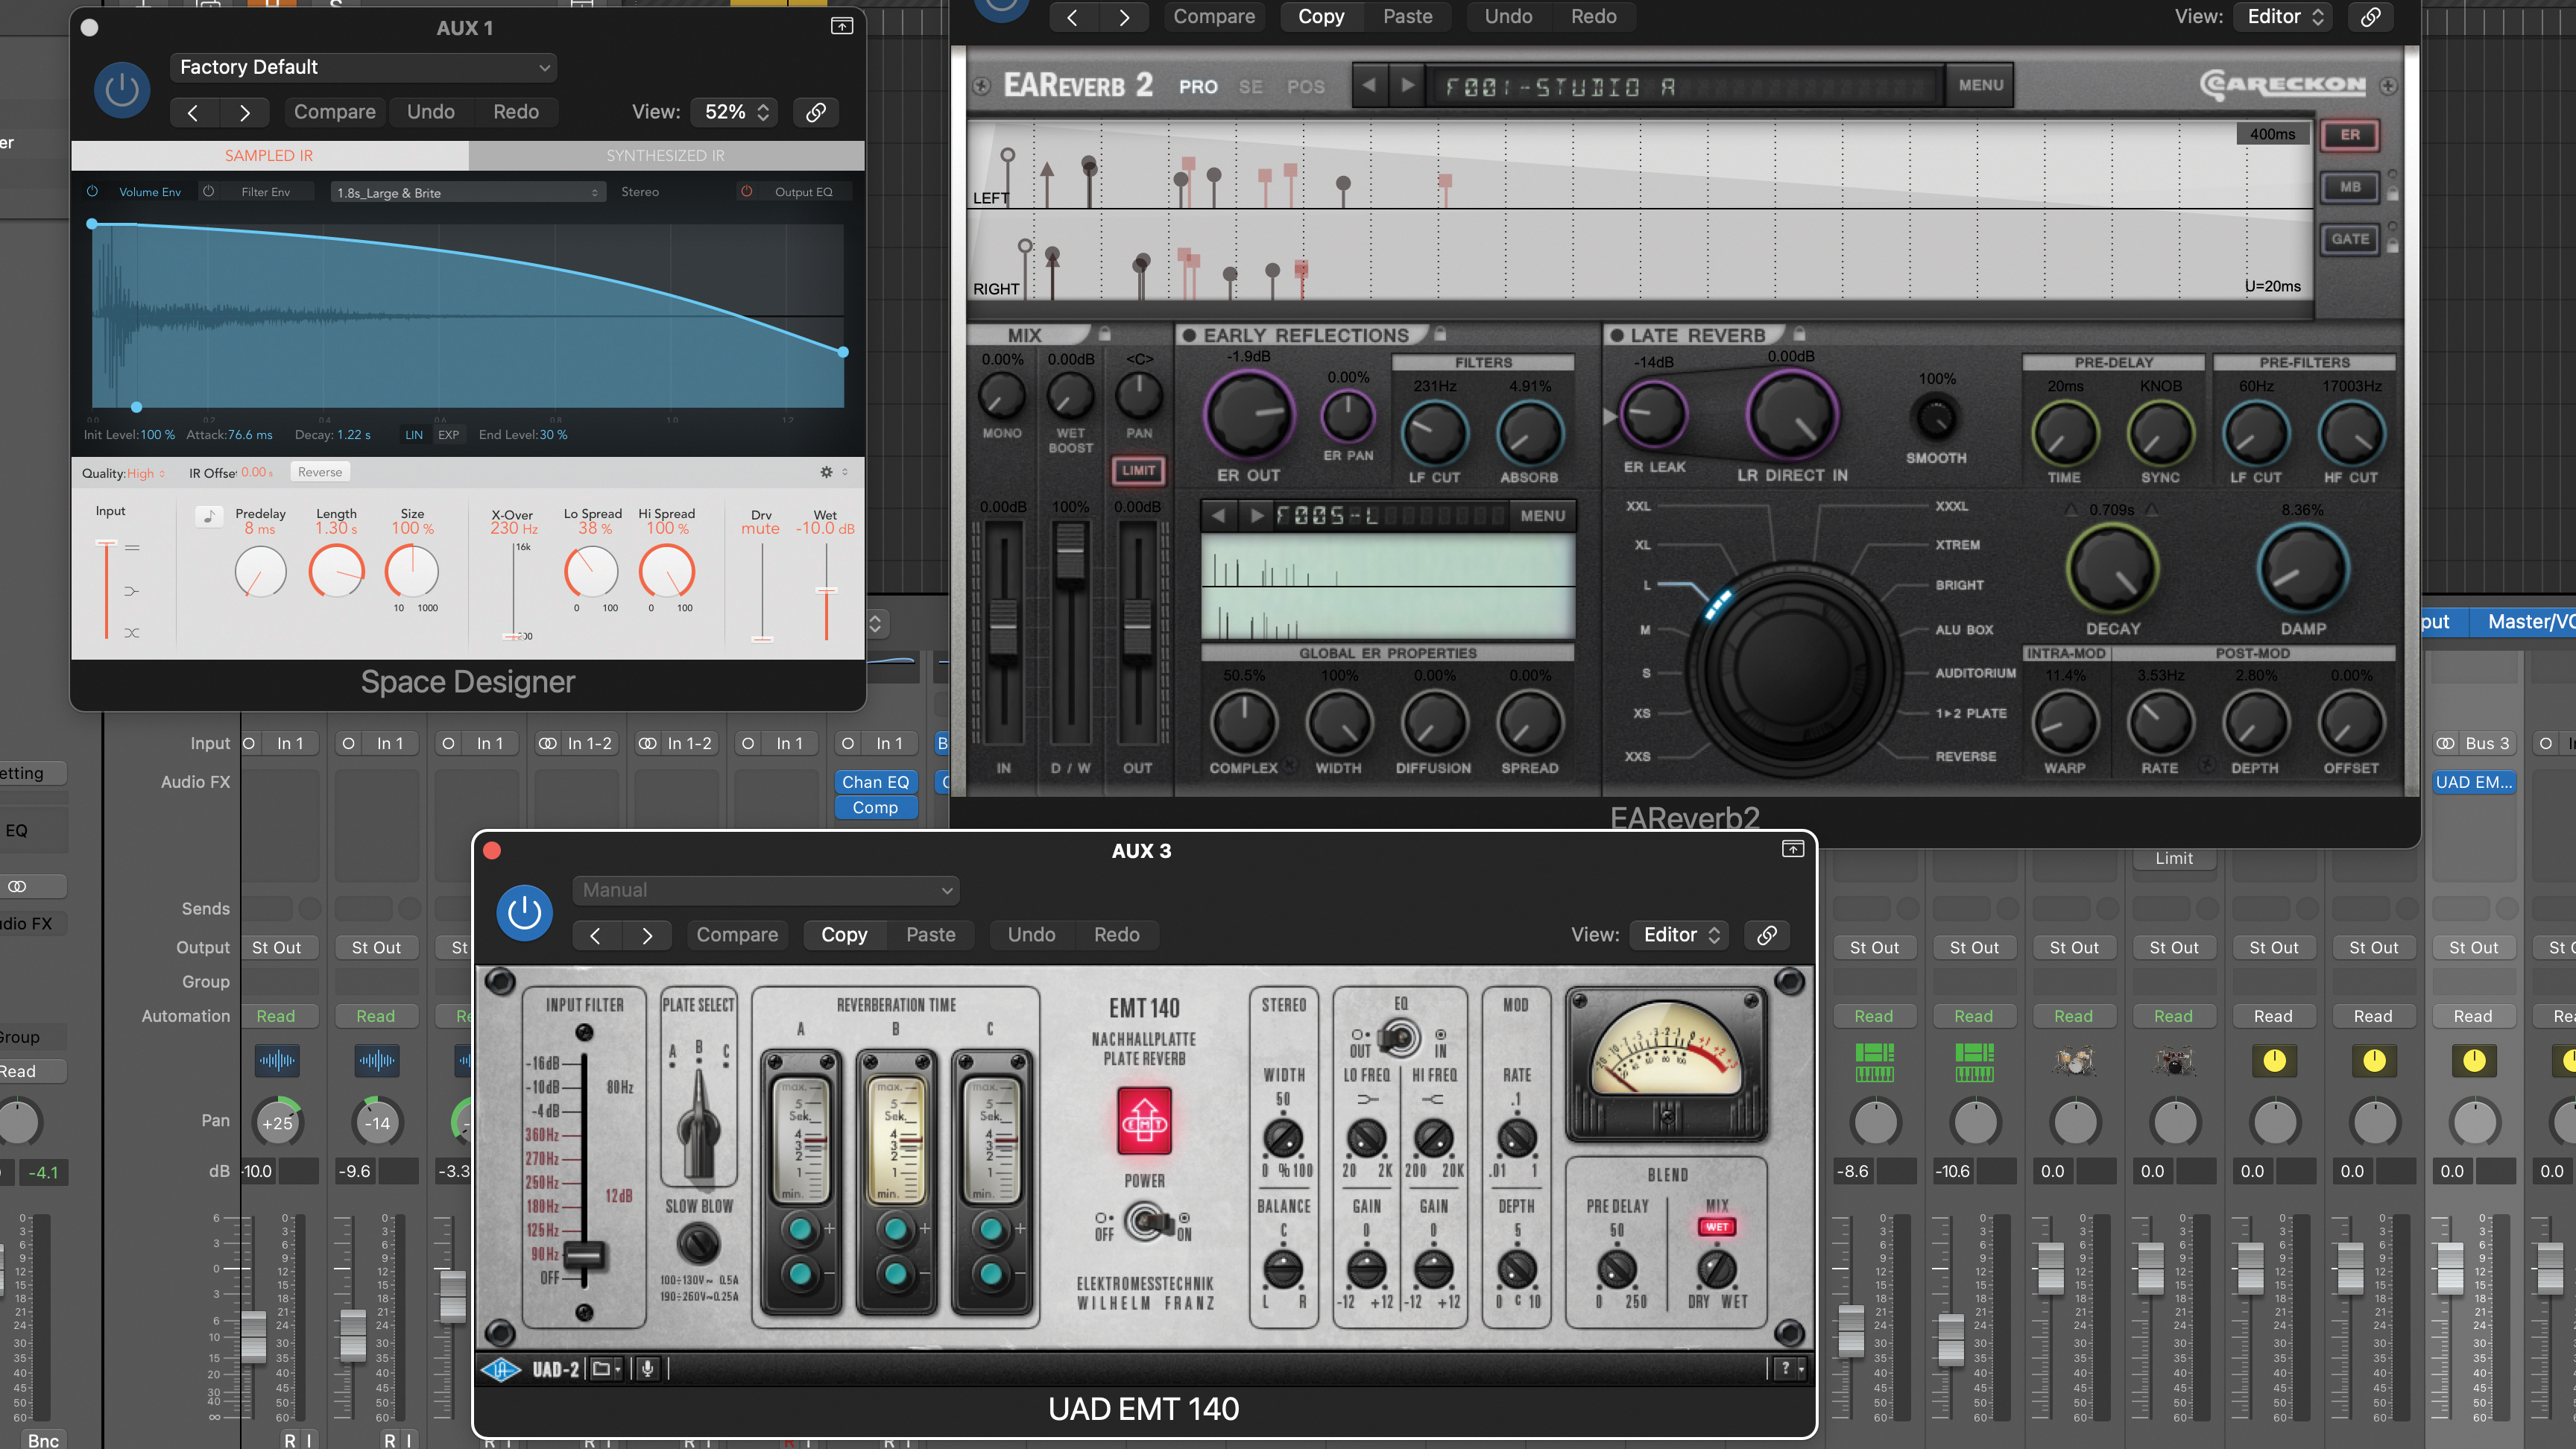Click Pan knob showing +25

click(x=277, y=1123)
